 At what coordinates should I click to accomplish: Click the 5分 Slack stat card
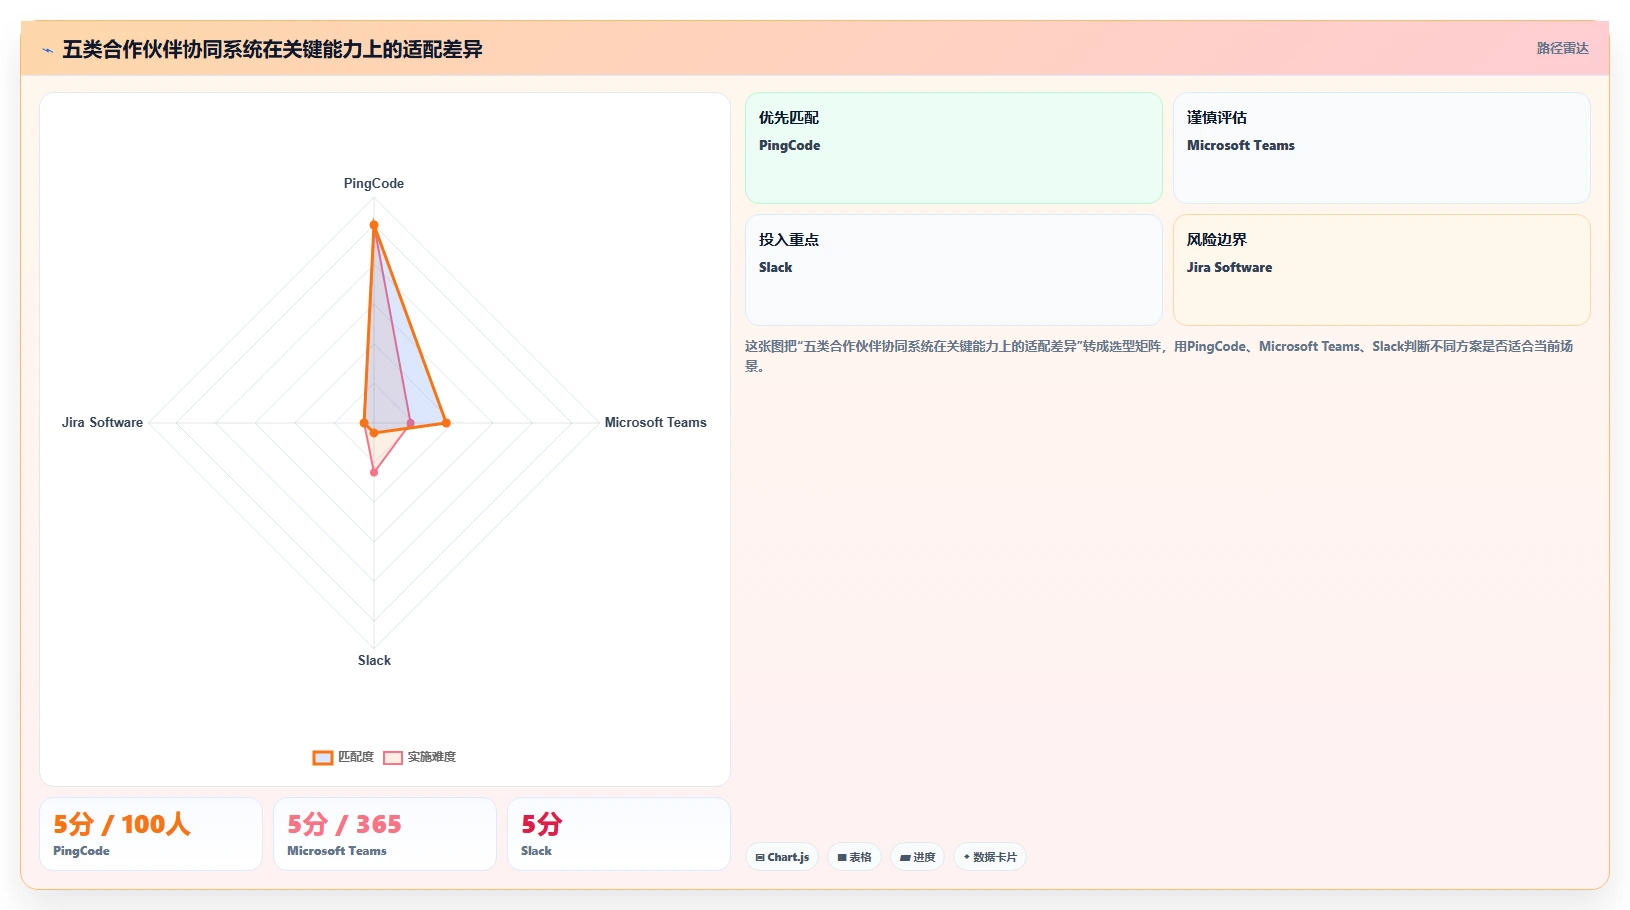pos(619,834)
